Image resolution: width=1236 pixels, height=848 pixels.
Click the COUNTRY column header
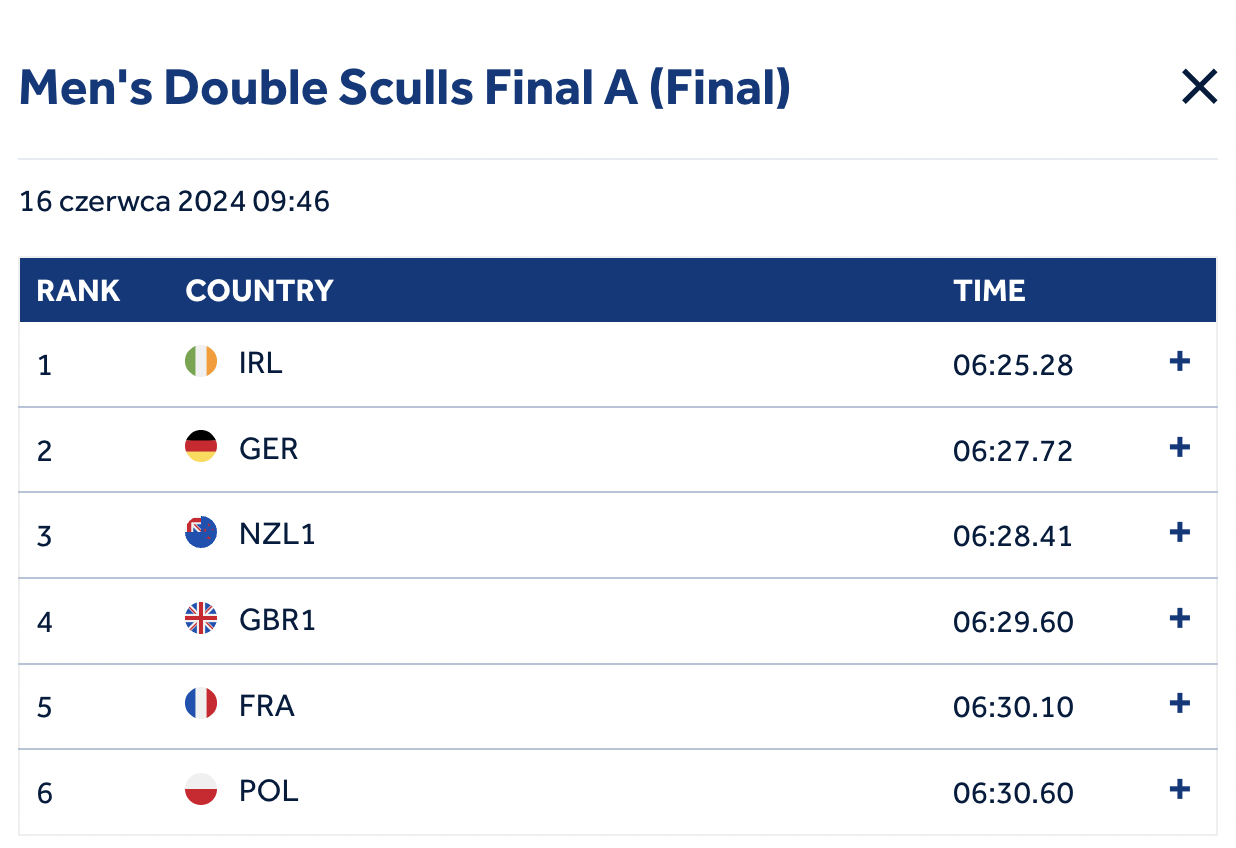259,291
